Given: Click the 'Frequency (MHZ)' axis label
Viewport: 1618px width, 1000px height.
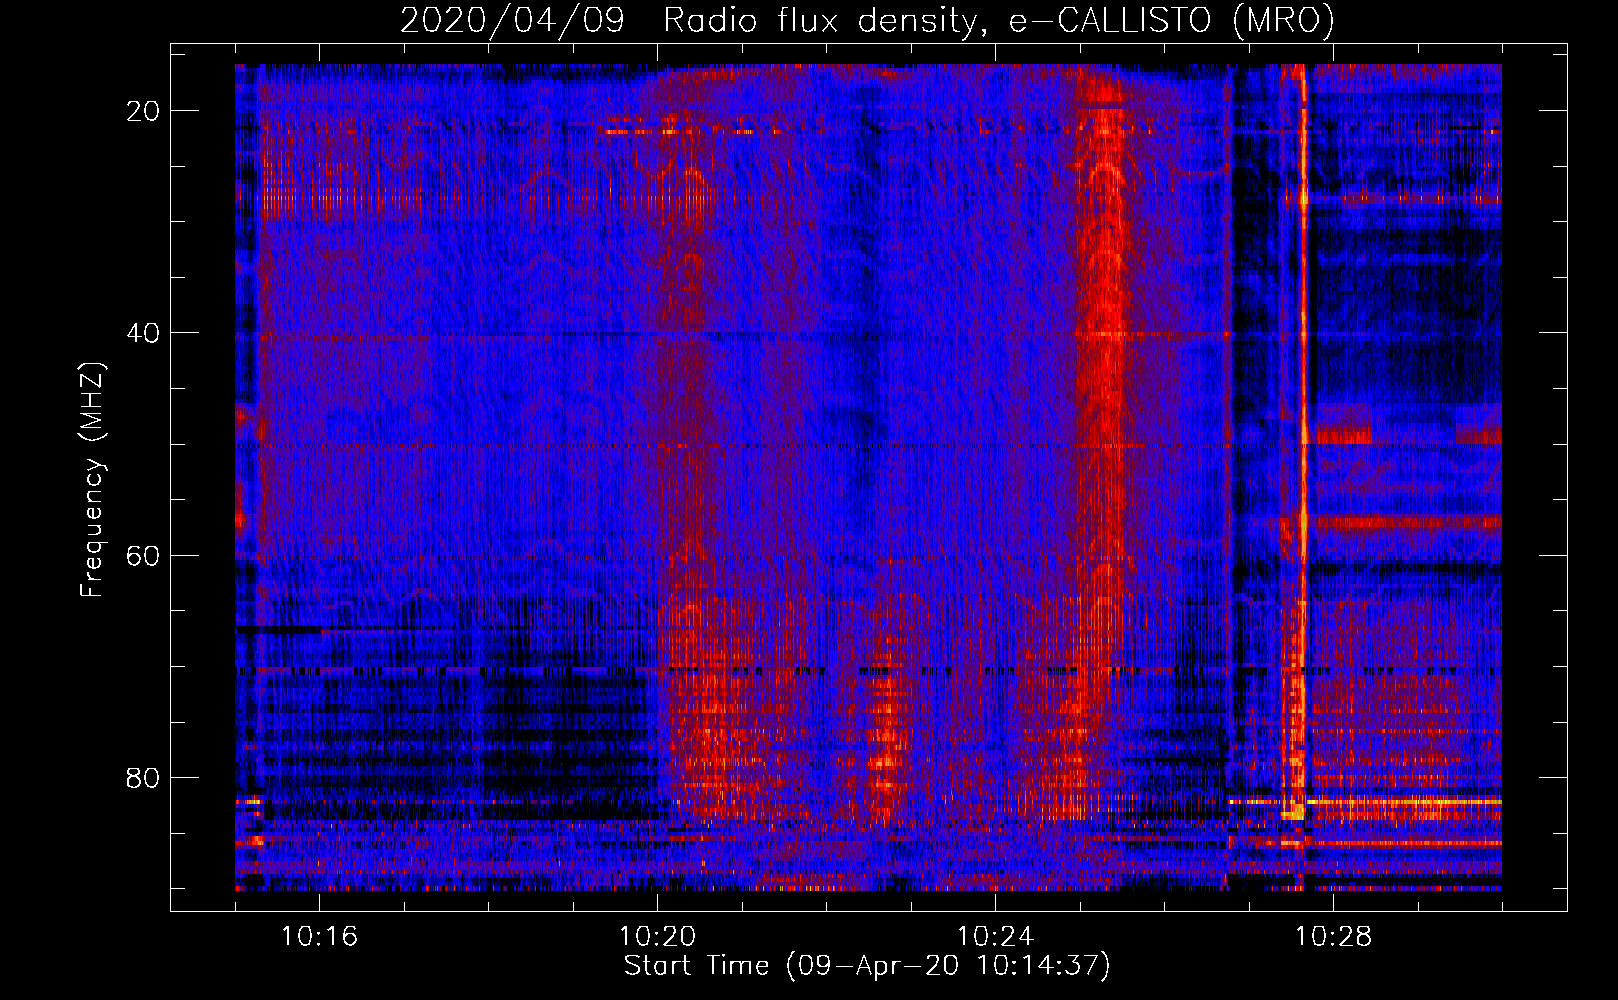Looking at the screenshot, I should (x=92, y=480).
